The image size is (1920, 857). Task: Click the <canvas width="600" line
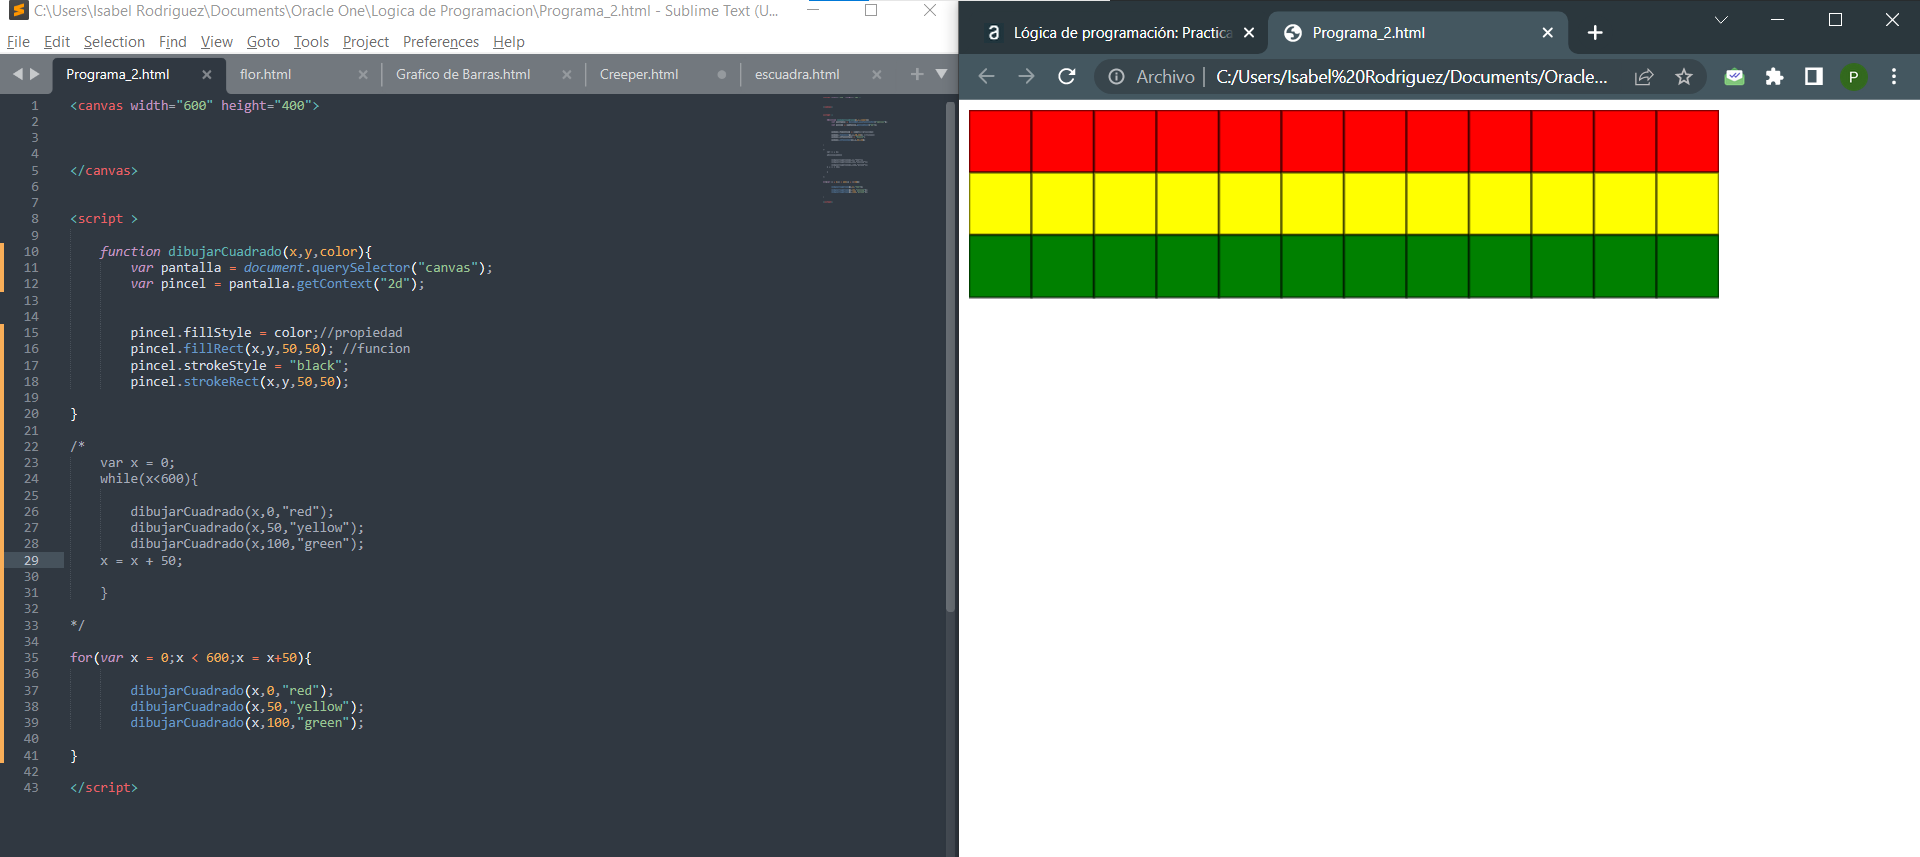[195, 106]
